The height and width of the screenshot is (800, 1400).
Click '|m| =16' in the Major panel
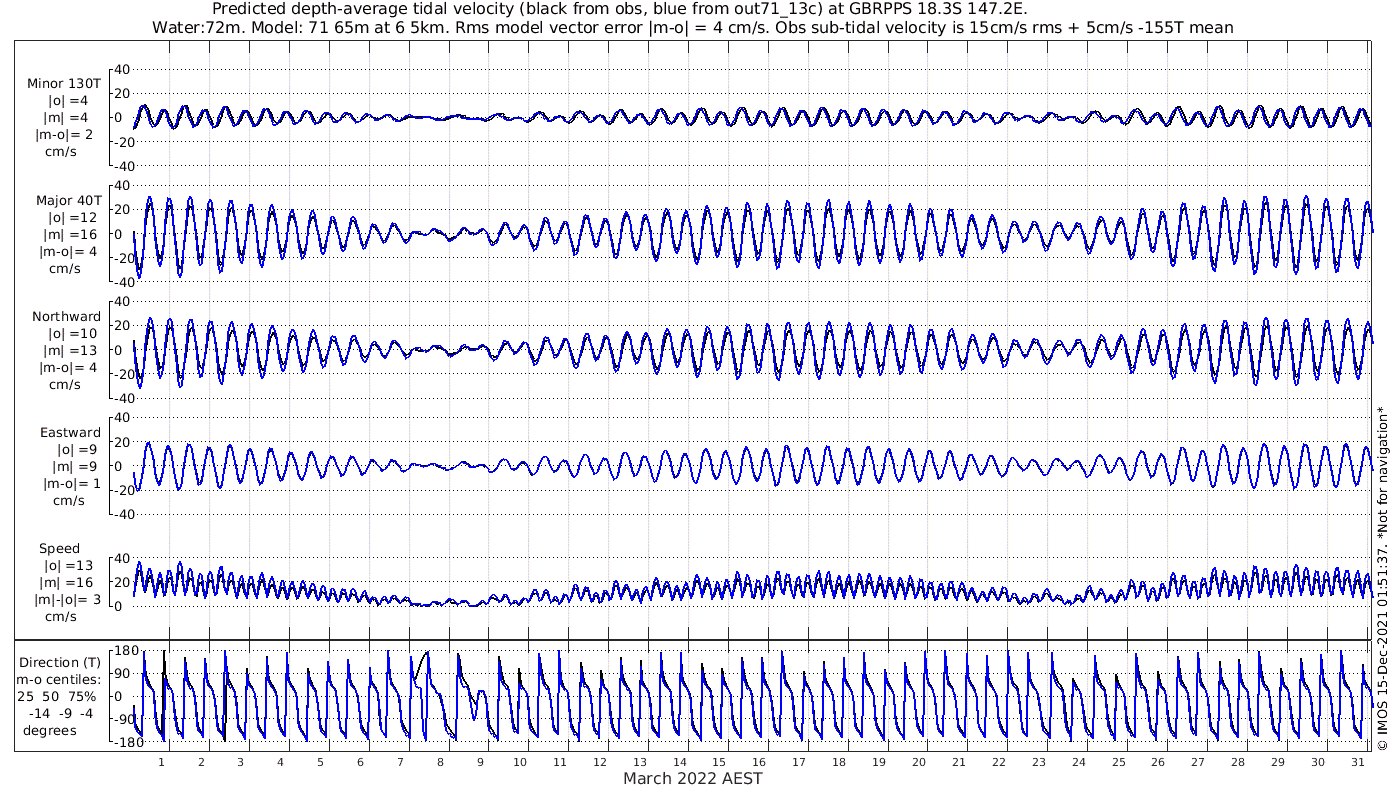(x=69, y=235)
